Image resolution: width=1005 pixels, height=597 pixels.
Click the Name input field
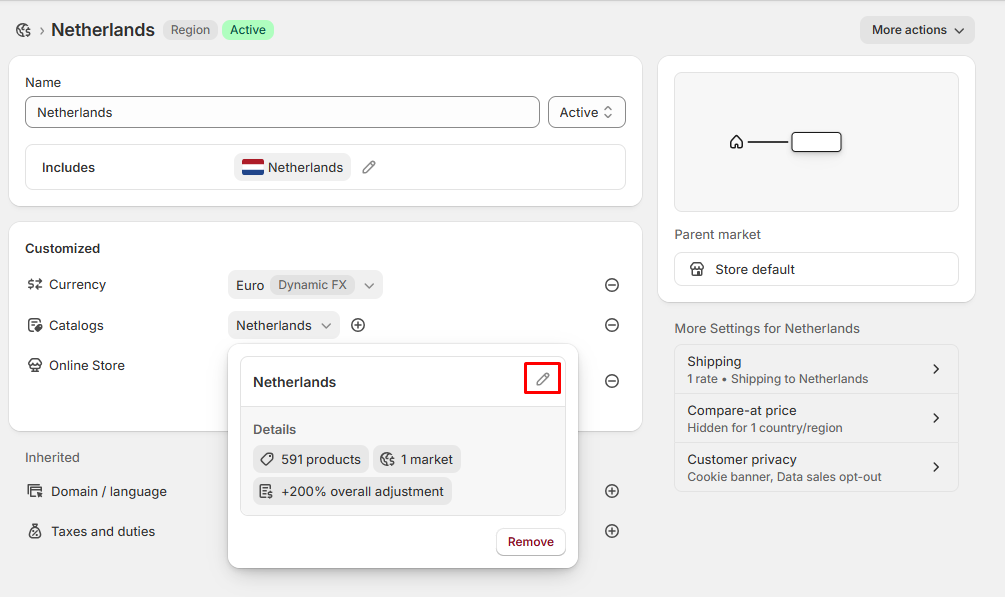point(282,112)
